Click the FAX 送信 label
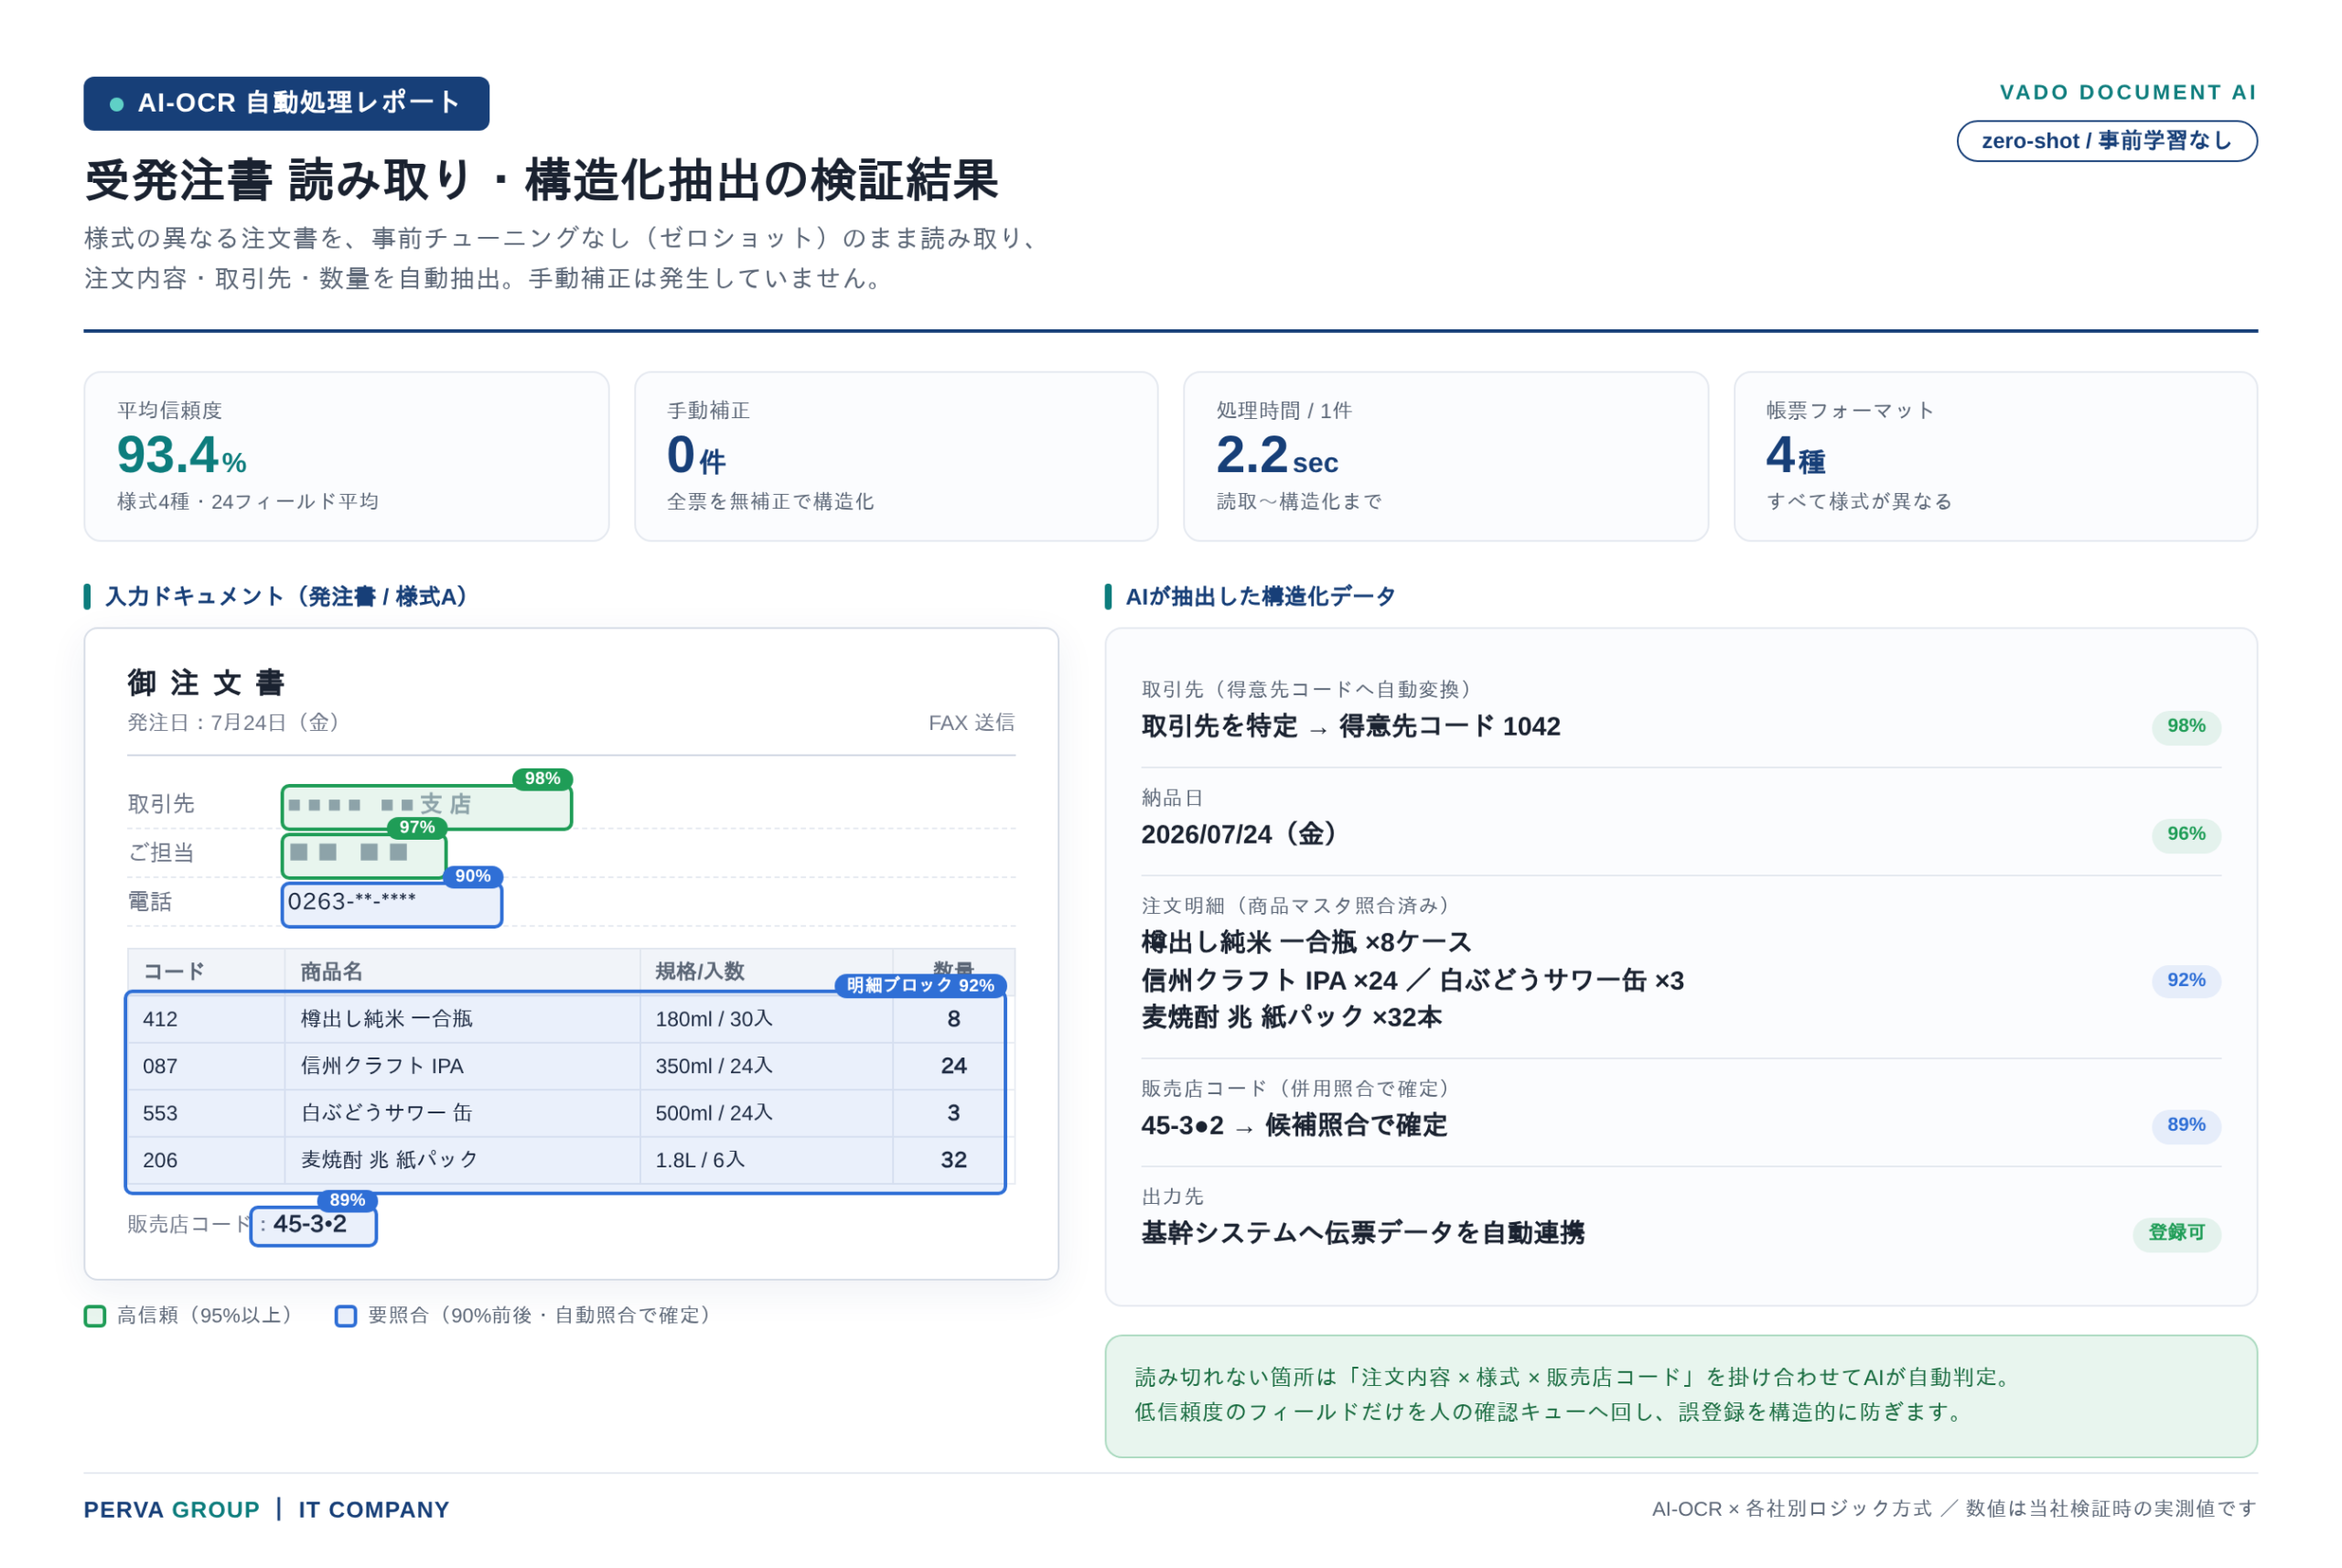 971,723
